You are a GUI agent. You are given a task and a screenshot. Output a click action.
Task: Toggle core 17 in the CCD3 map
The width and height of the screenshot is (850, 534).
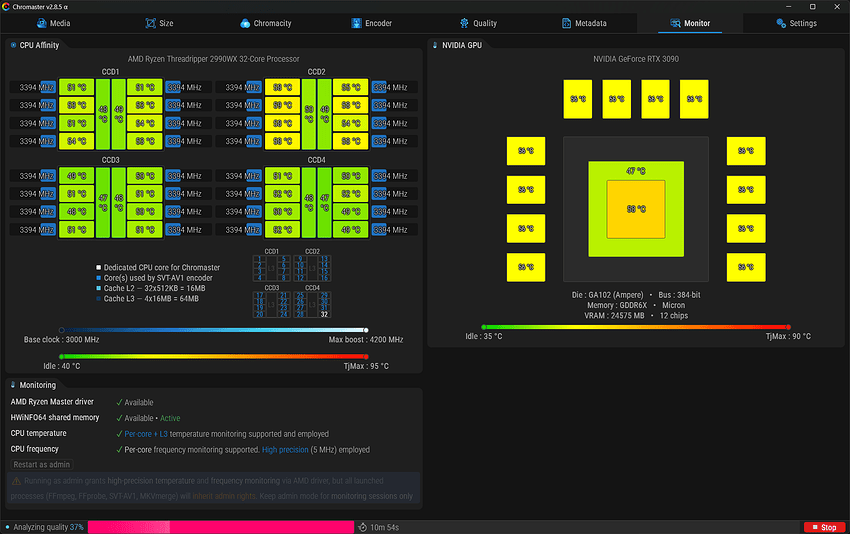(260, 296)
